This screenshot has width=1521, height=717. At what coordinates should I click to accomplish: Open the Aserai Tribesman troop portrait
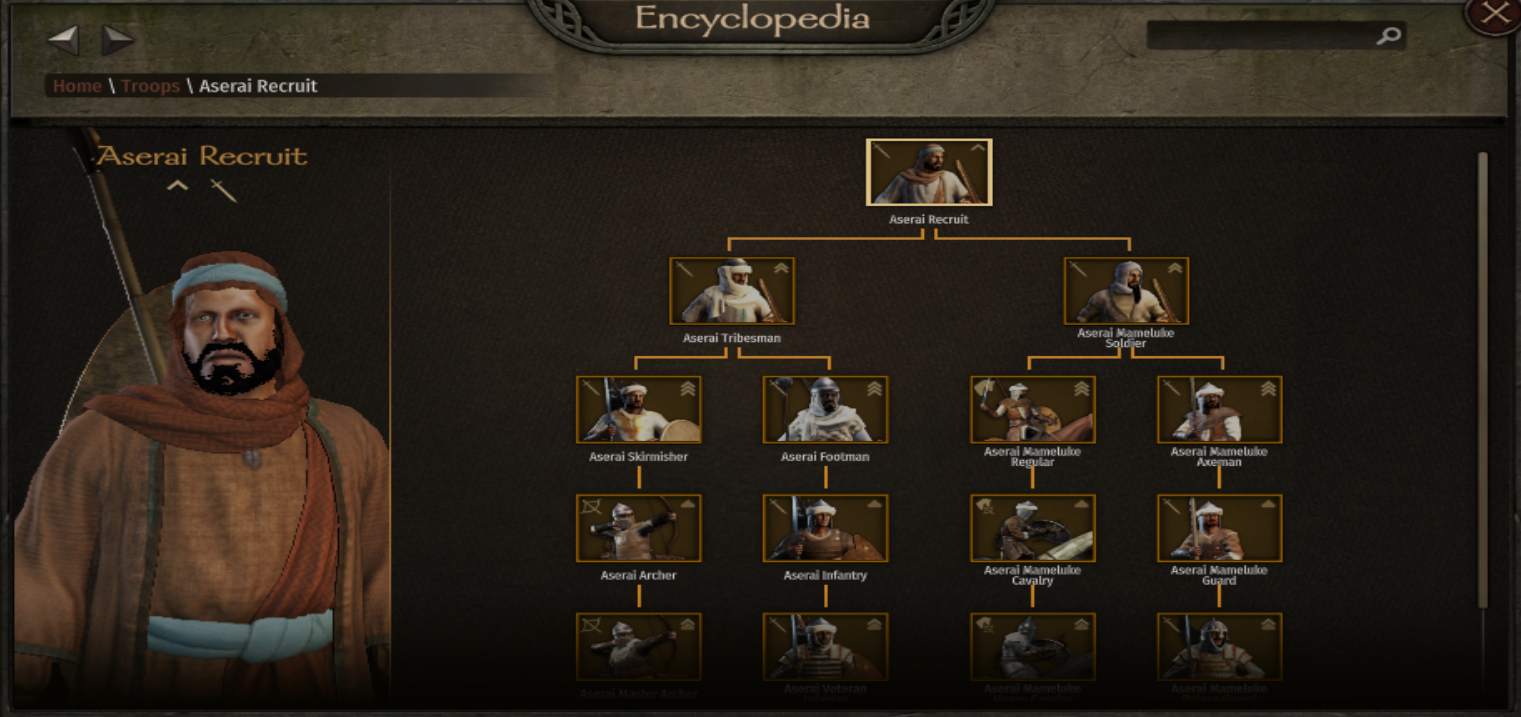(732, 291)
